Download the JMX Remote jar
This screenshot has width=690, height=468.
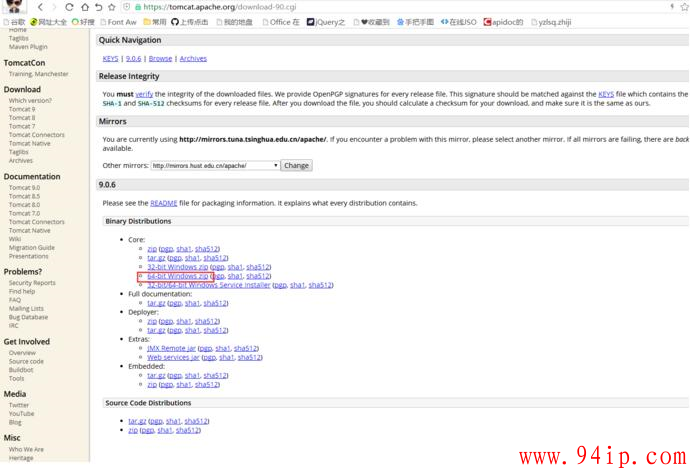(x=172, y=348)
